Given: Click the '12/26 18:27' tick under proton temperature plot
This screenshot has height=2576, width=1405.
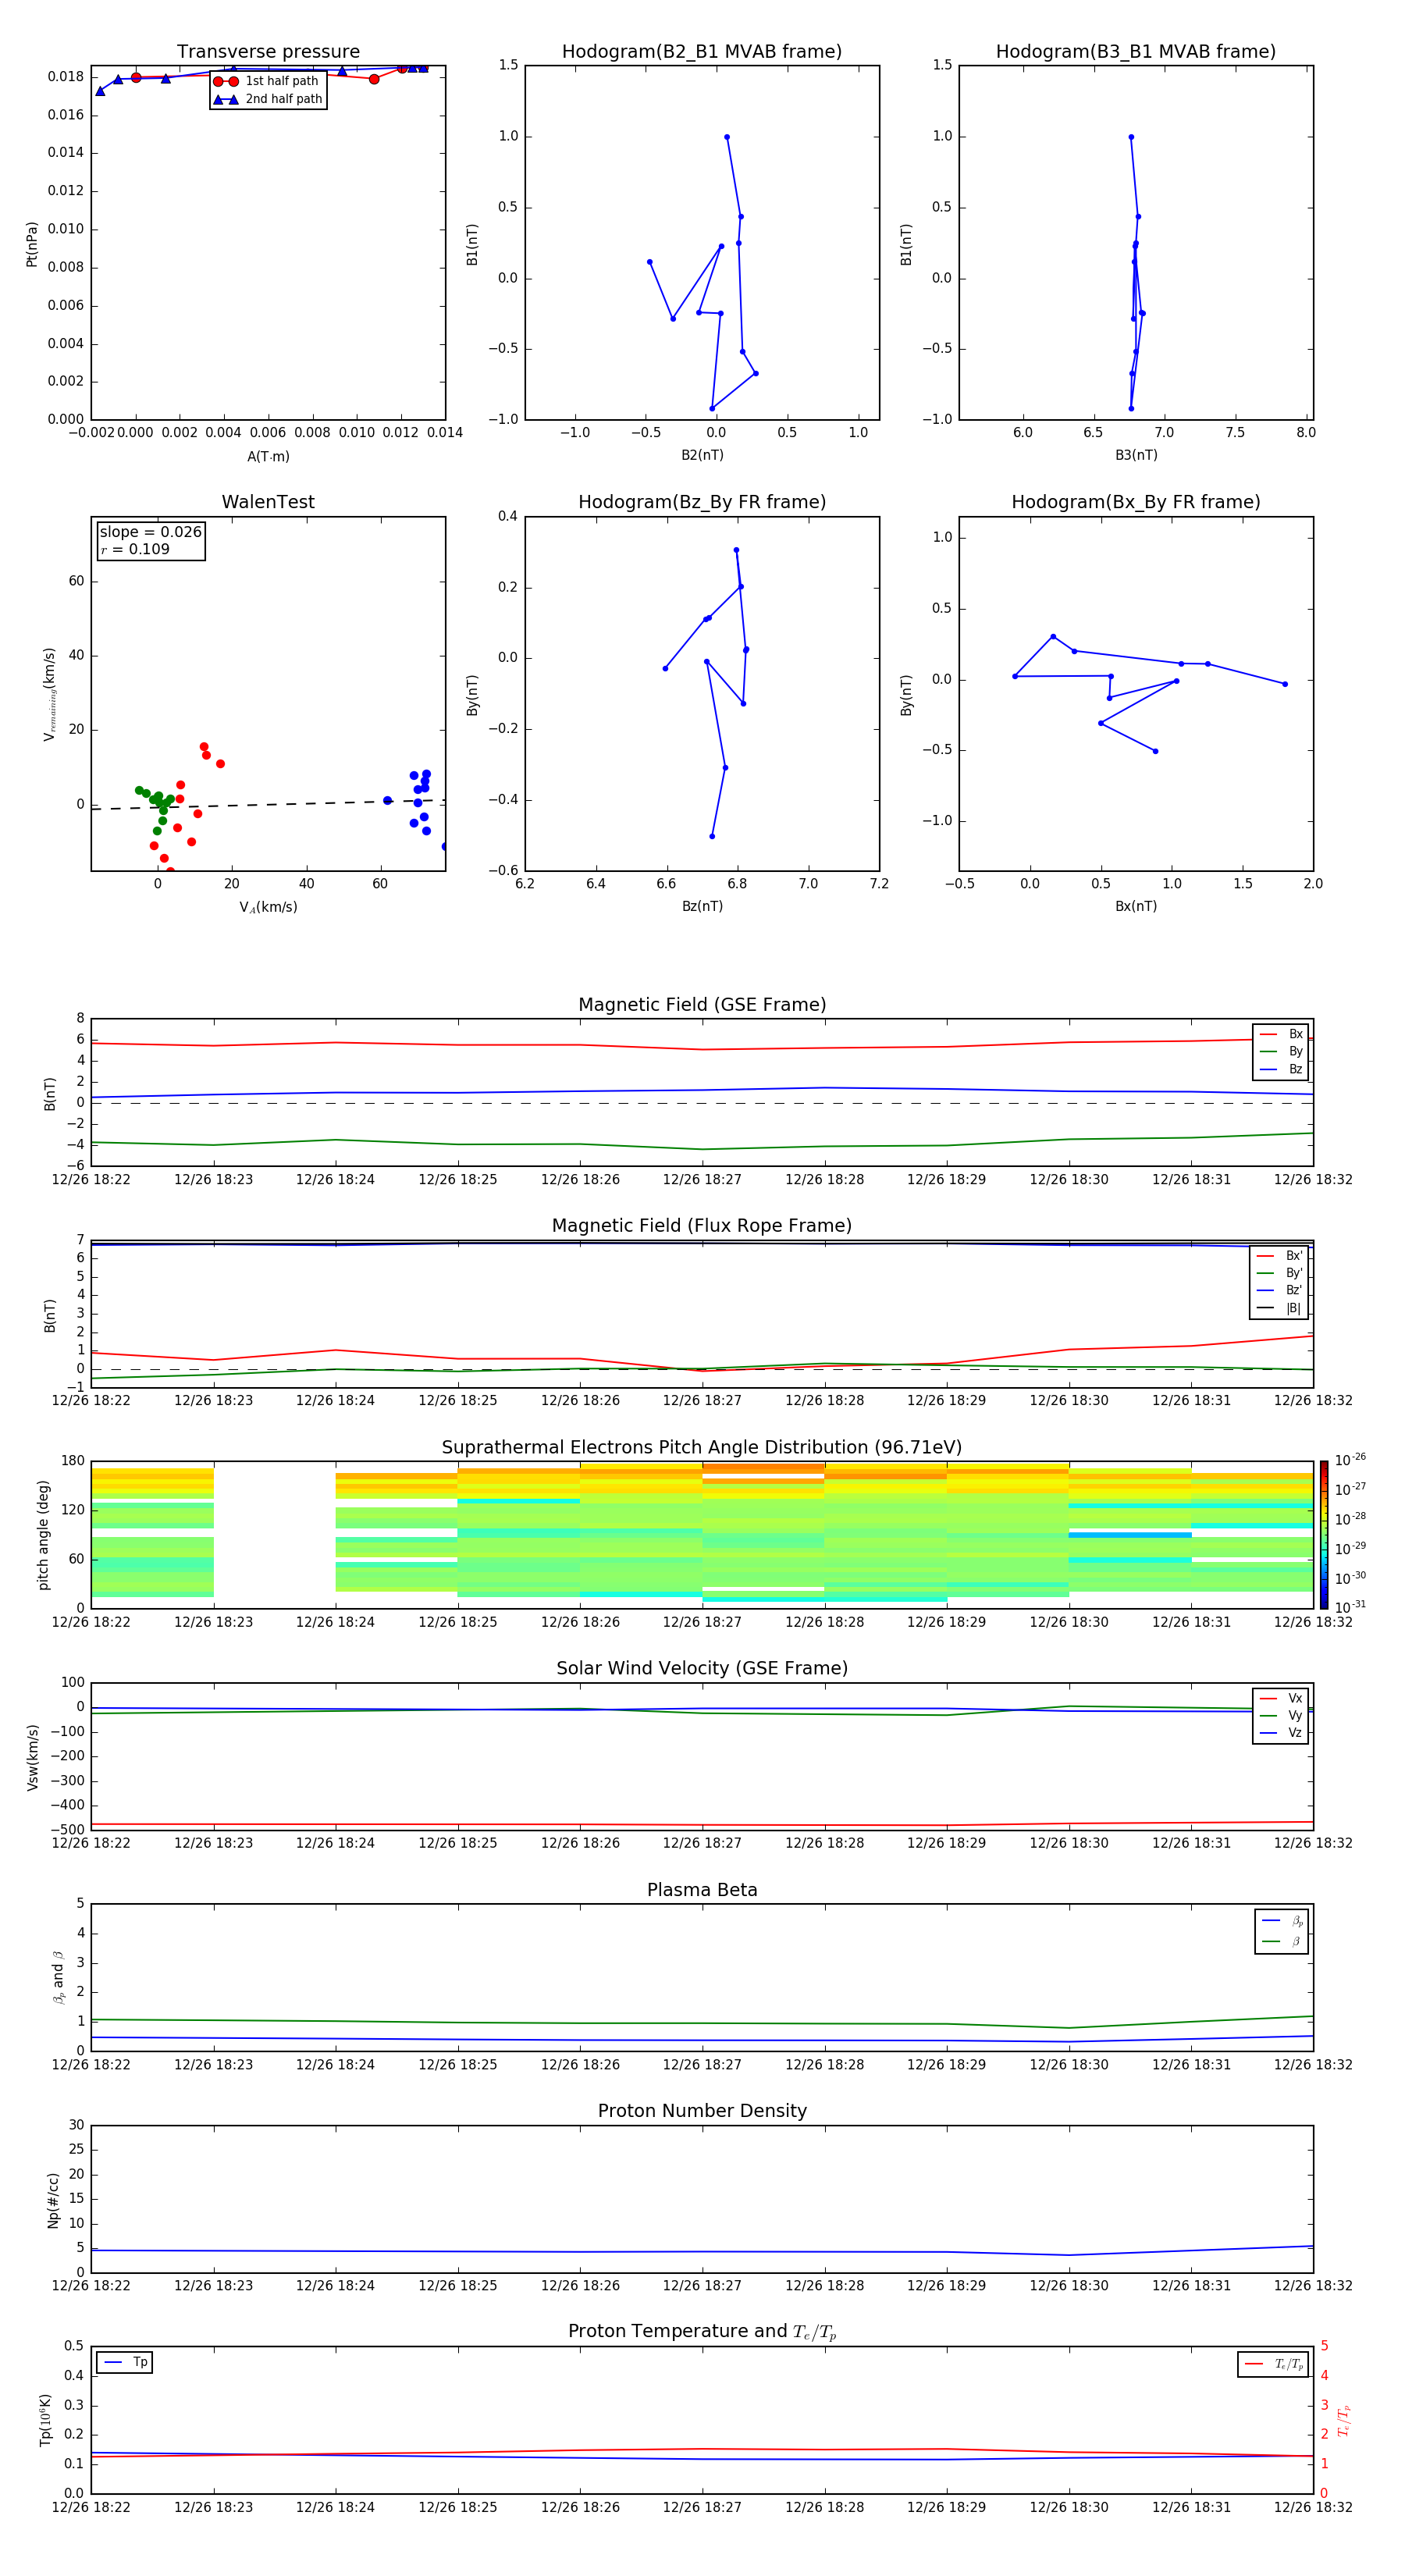Looking at the screenshot, I should (702, 2507).
